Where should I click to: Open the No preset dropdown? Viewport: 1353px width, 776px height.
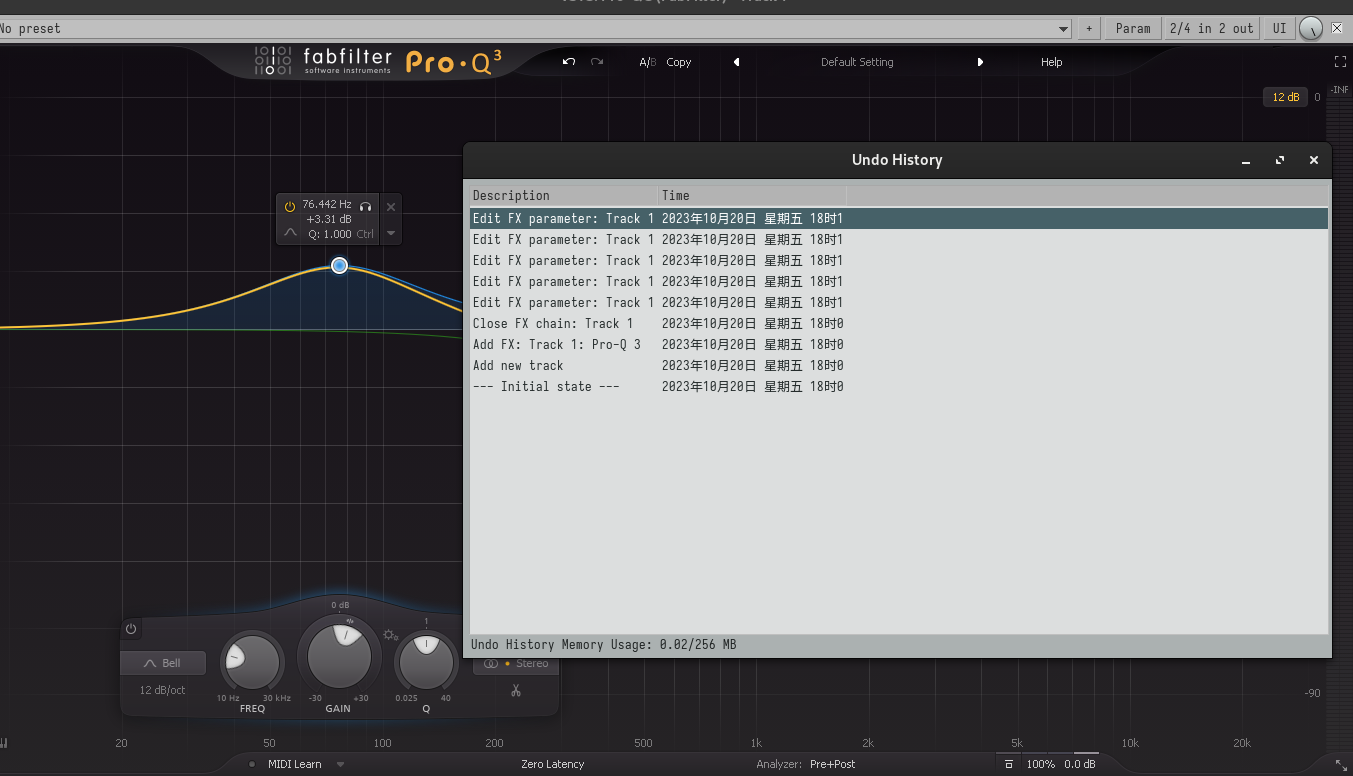535,29
